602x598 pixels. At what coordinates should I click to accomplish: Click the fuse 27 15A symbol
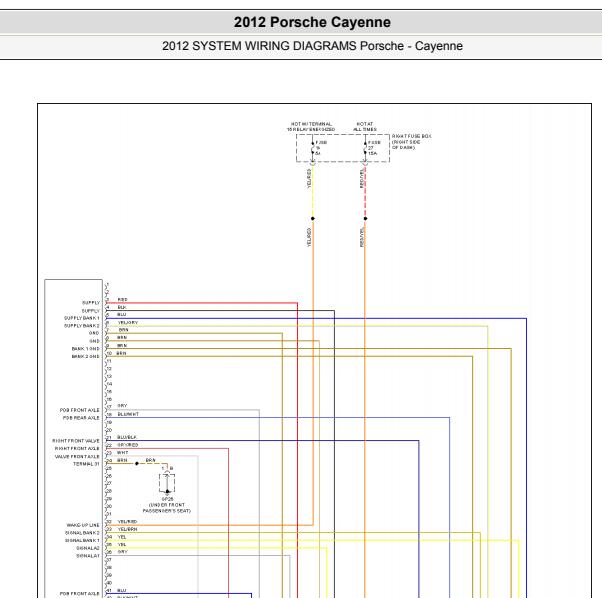pos(366,148)
